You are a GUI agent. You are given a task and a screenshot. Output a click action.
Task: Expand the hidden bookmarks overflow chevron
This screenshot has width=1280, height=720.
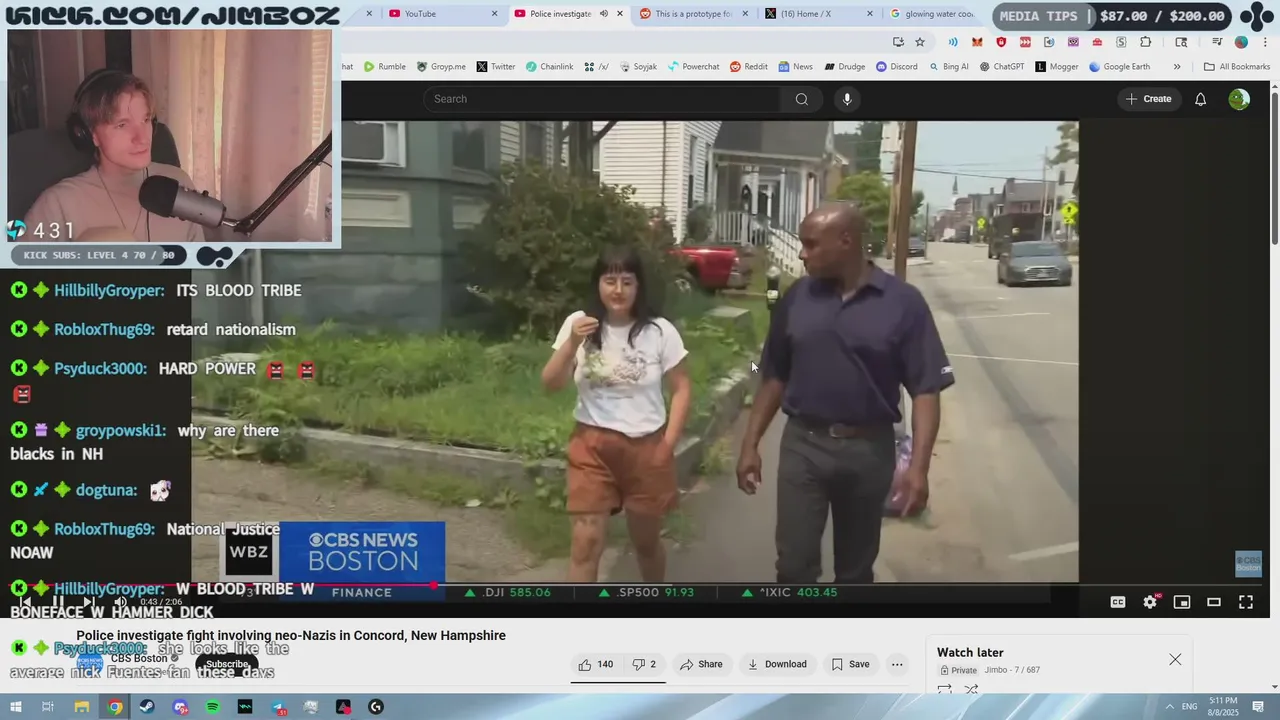coord(1177,67)
